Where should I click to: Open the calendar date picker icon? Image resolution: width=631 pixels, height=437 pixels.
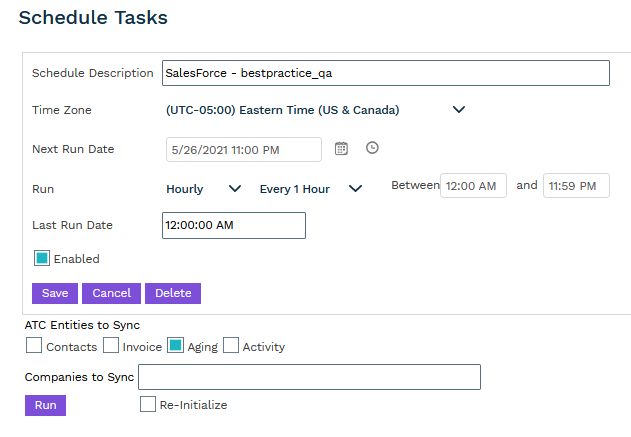[341, 148]
